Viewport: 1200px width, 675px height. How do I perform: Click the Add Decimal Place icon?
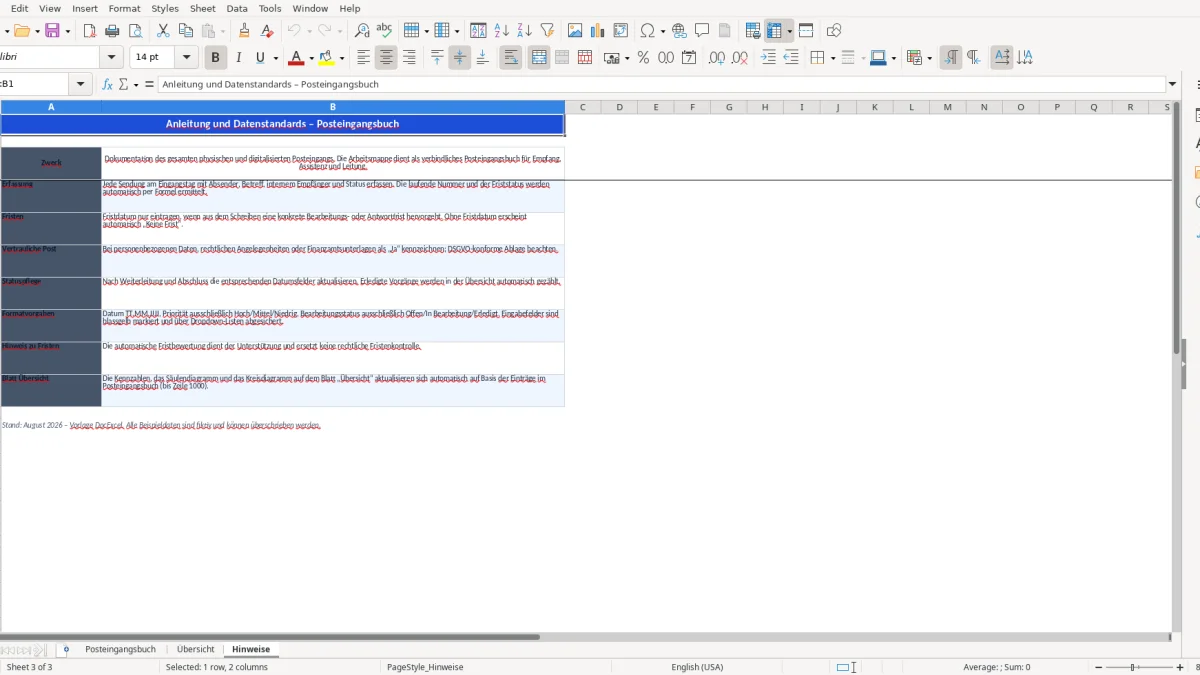(717, 58)
